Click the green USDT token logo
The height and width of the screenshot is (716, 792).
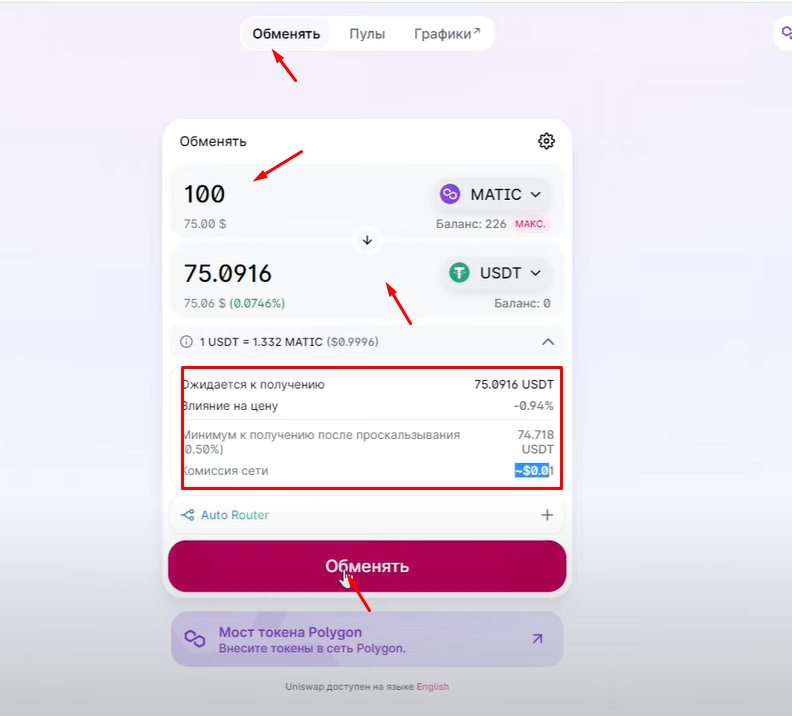coord(459,273)
